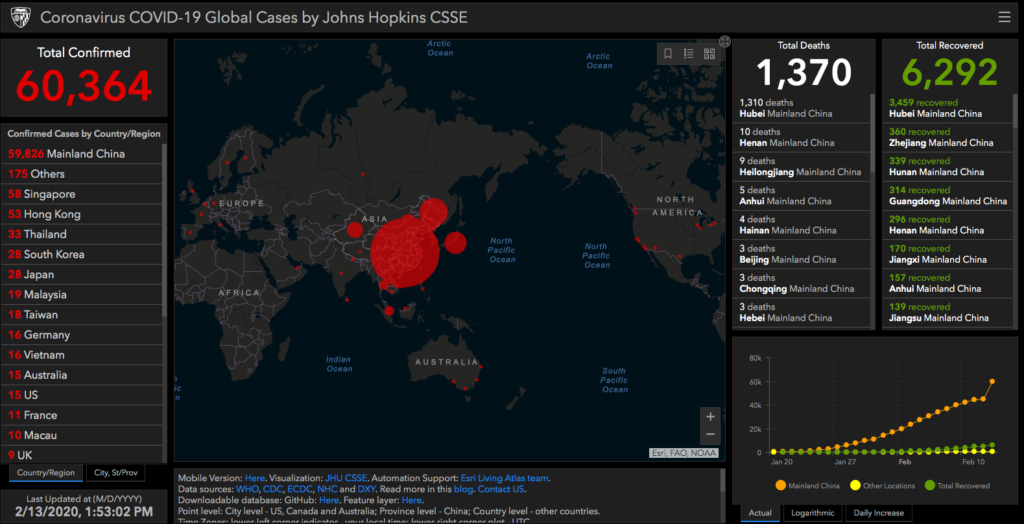Click 314 recovered Guangdong entry
Image resolution: width=1024 pixels, height=524 pixels.
(948, 195)
